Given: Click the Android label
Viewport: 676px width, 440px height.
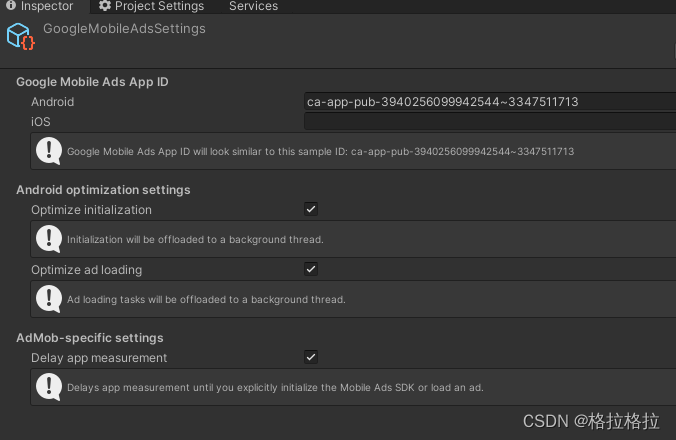Looking at the screenshot, I should click(x=53, y=102).
